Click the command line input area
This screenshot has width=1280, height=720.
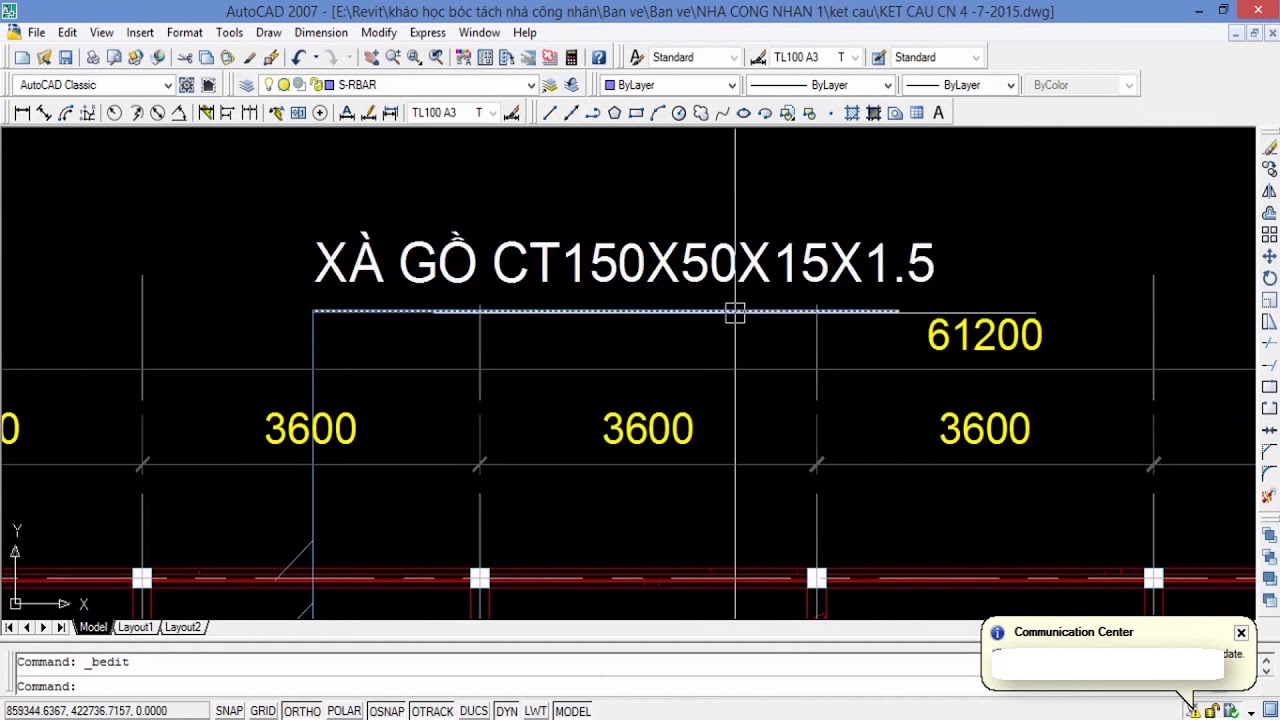tap(500, 686)
